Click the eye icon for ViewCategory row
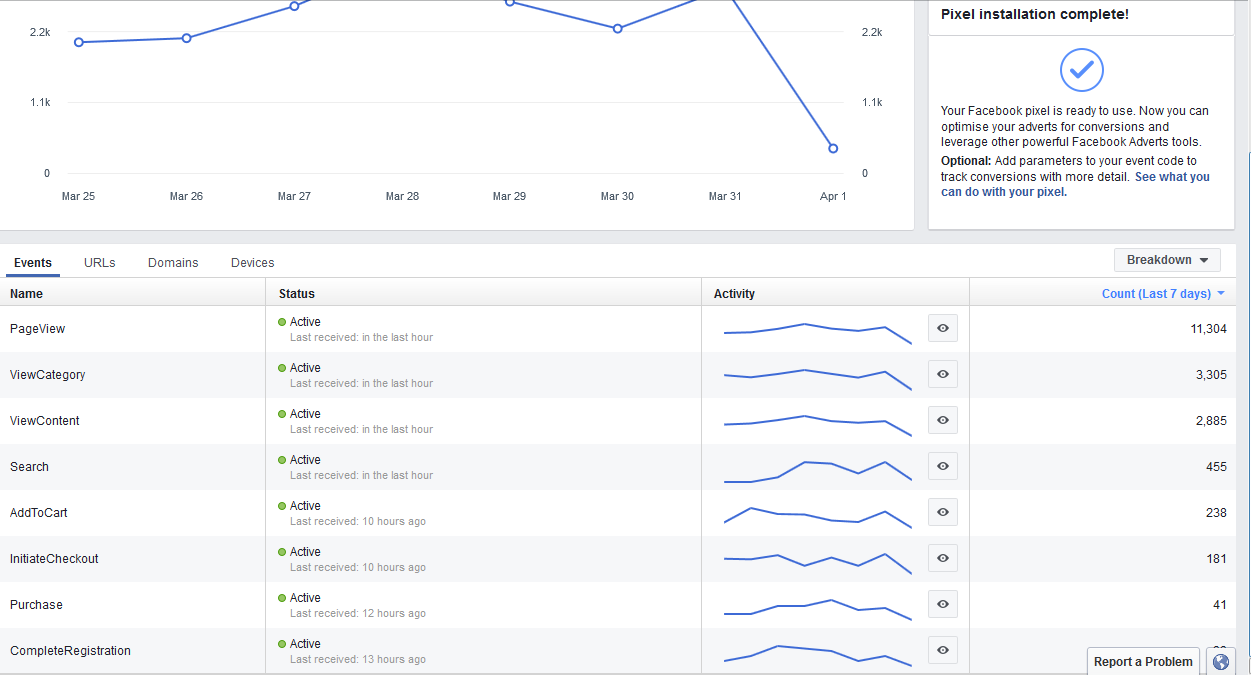Screen dimensions: 1251x675 click(942, 374)
